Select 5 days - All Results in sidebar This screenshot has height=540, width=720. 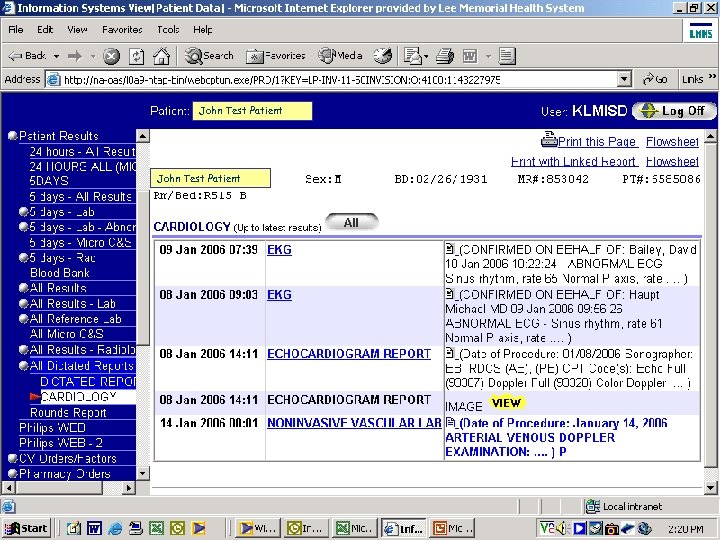click(x=81, y=197)
